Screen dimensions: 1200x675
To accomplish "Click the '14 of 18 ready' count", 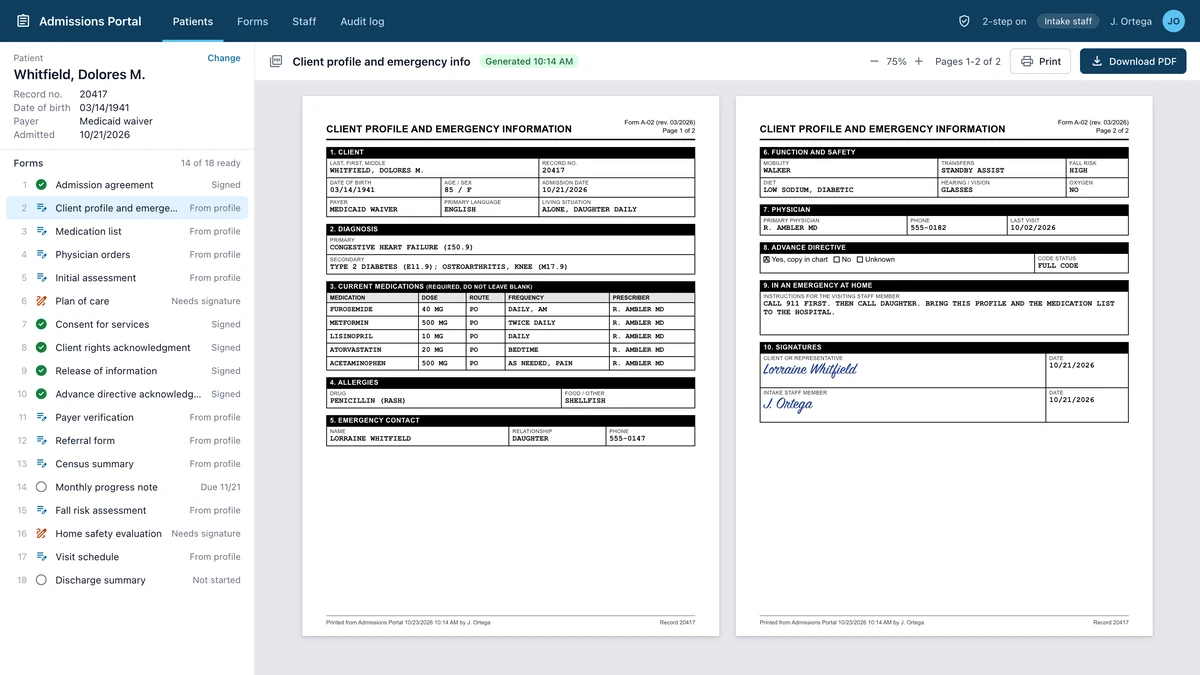I will click(x=211, y=163).
